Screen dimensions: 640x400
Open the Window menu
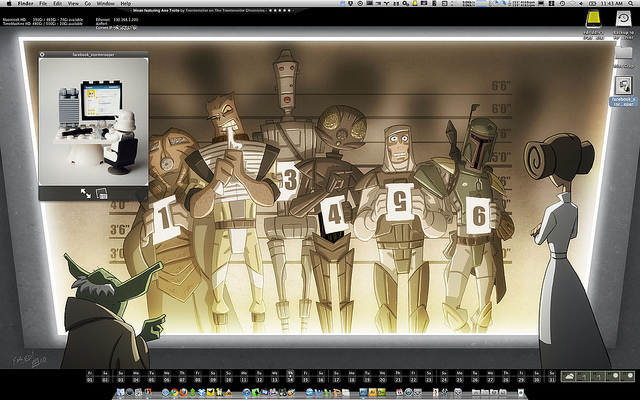106,3
